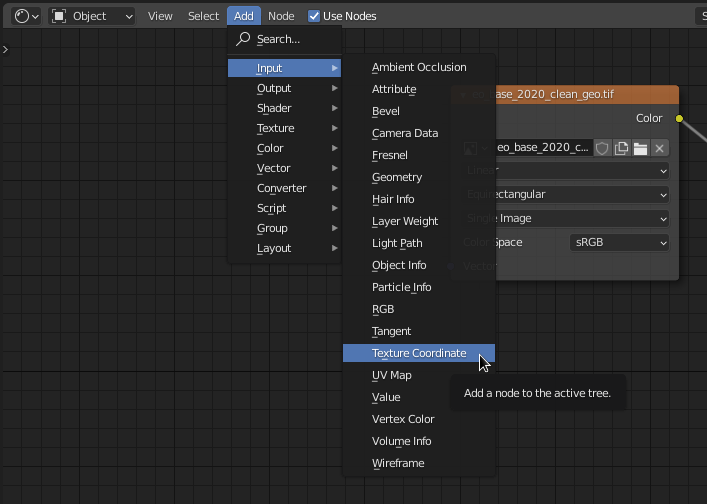Add a Volume Info node
707x504 pixels.
419,441
